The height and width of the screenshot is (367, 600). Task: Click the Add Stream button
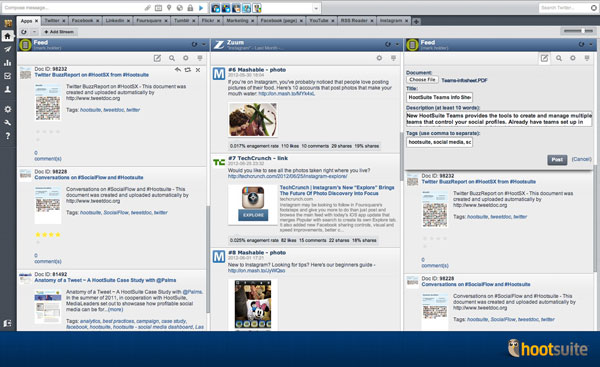coord(59,32)
